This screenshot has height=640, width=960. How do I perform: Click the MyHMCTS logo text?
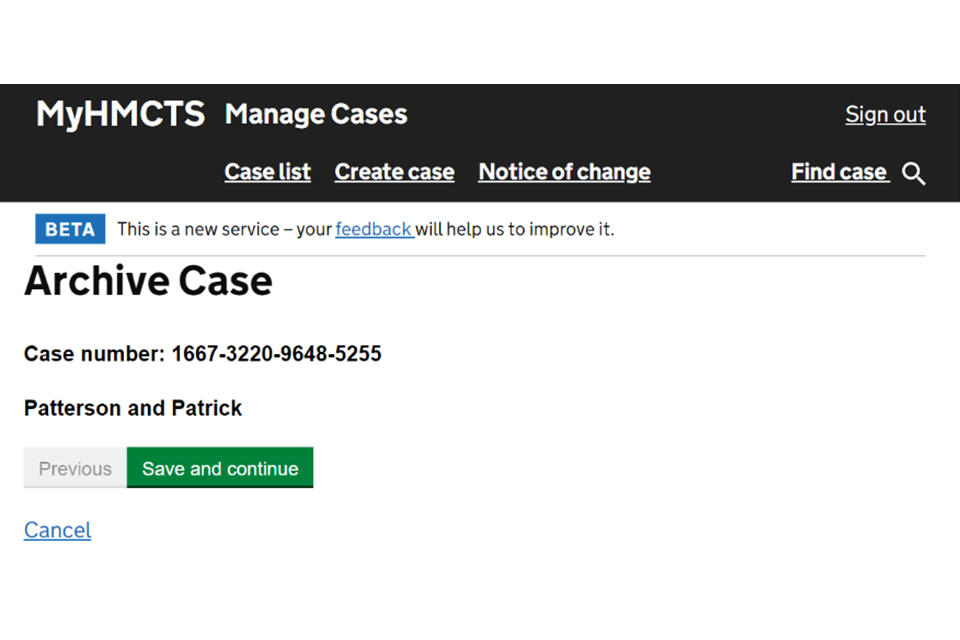(120, 114)
